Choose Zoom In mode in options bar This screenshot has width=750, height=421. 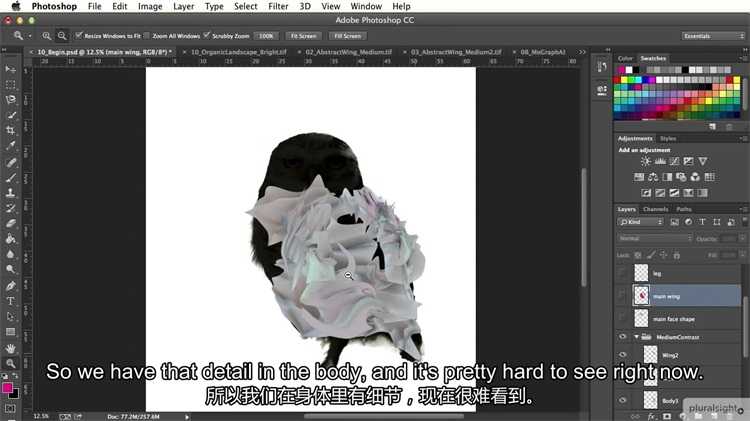(x=46, y=36)
